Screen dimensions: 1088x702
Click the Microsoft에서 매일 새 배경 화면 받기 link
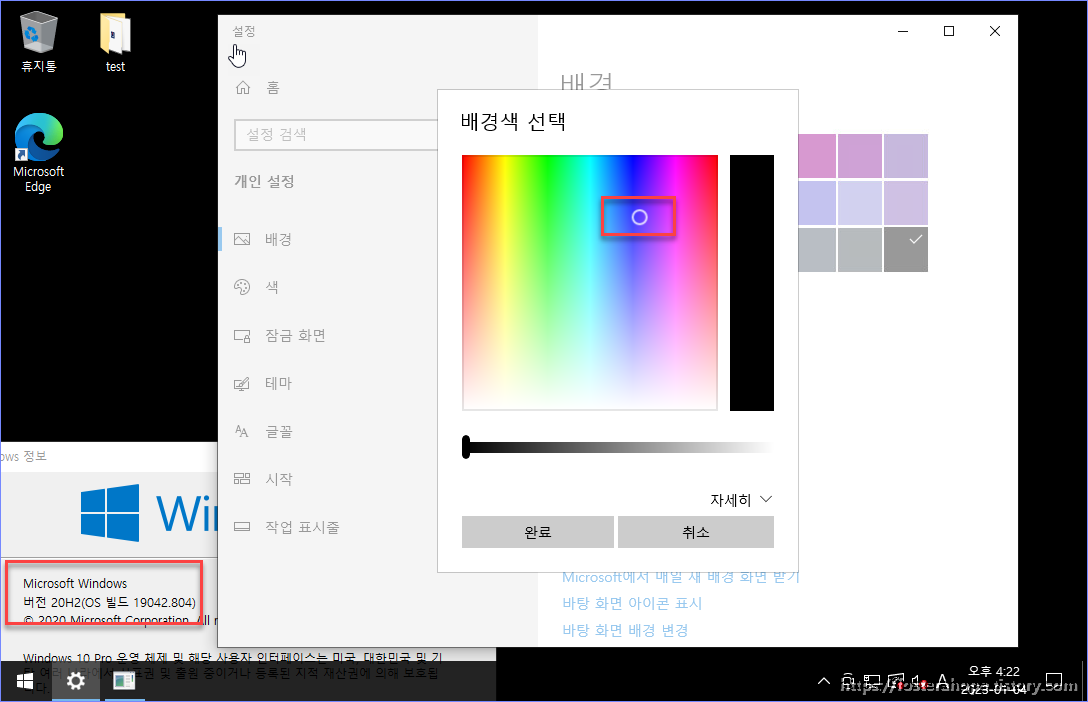tap(681, 577)
